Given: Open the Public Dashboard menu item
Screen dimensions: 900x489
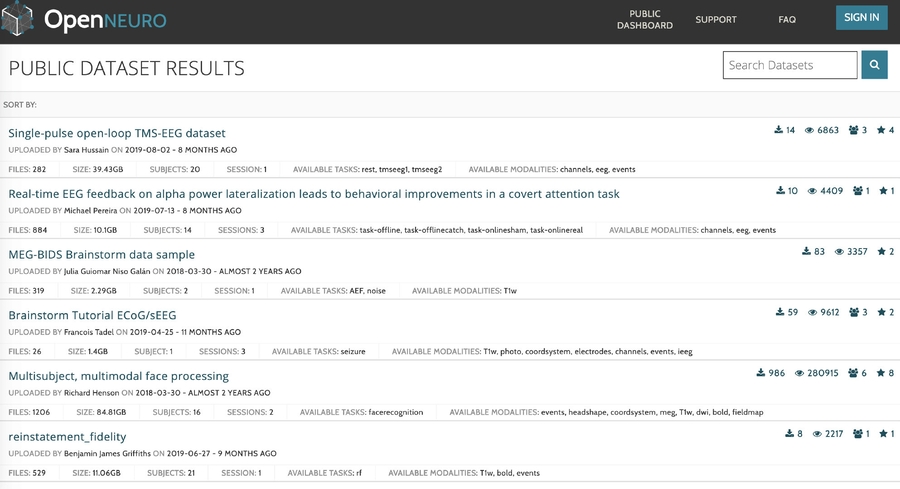Looking at the screenshot, I should (644, 19).
